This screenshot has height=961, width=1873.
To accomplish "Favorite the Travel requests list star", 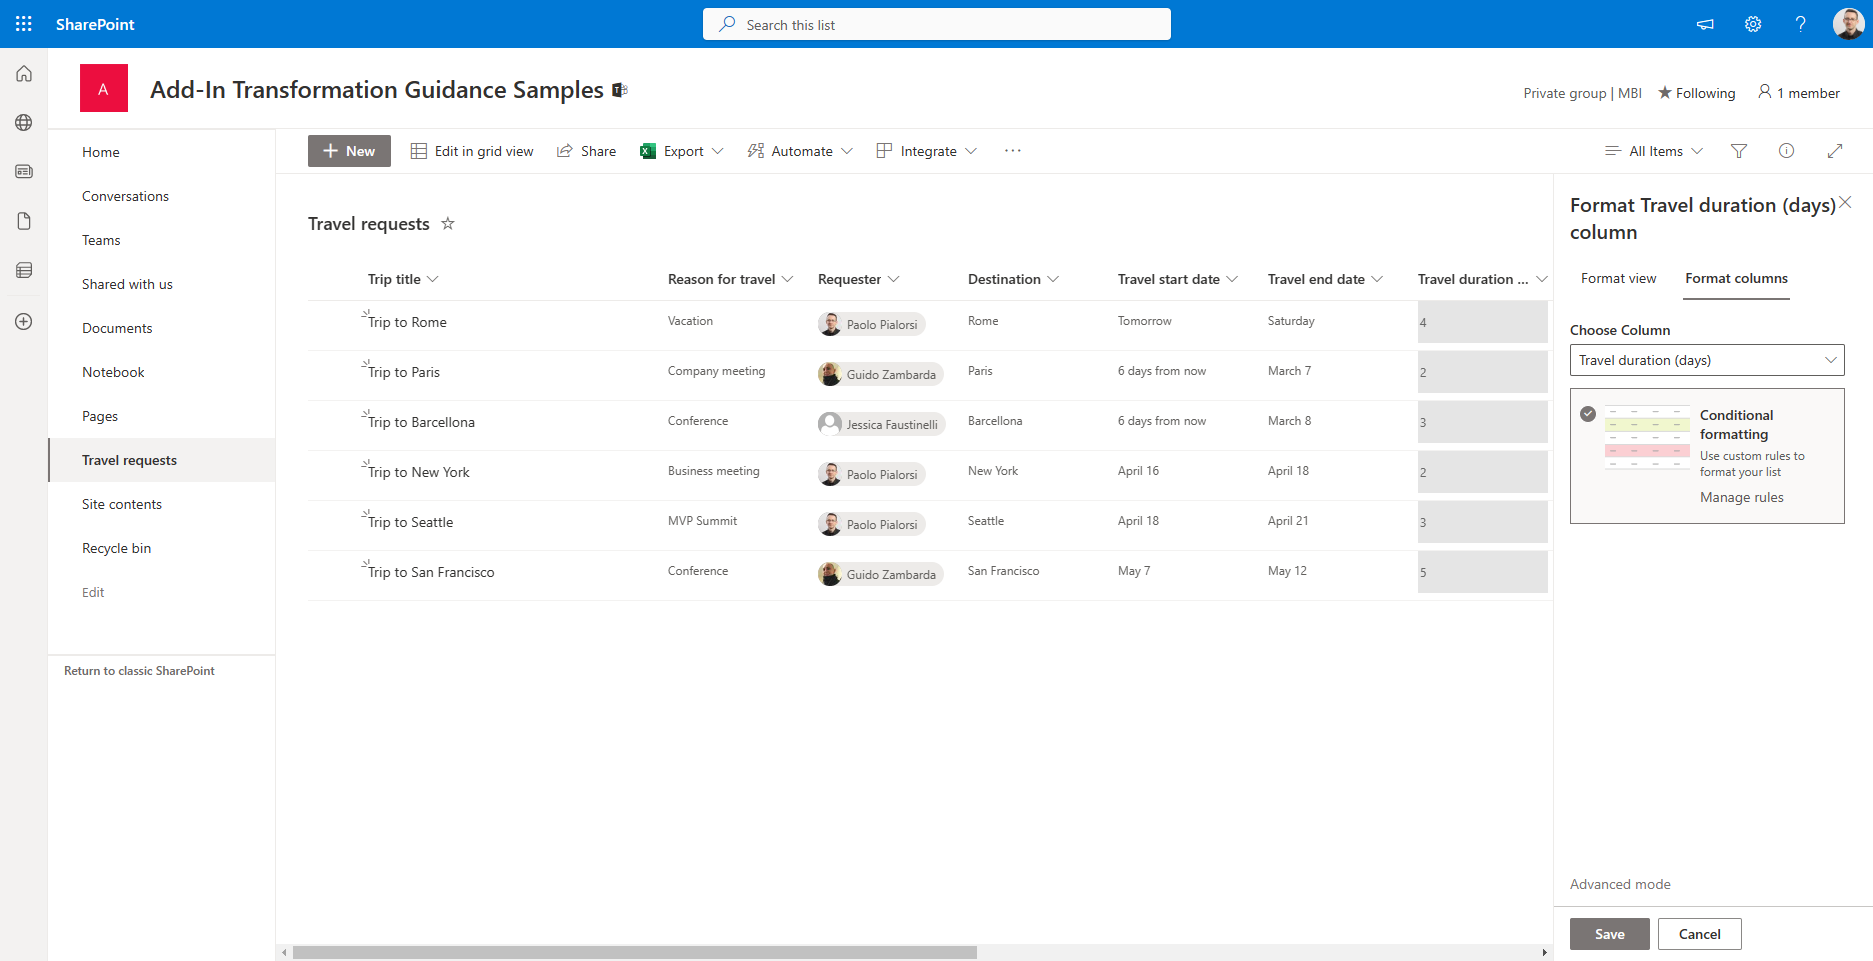I will pos(448,224).
